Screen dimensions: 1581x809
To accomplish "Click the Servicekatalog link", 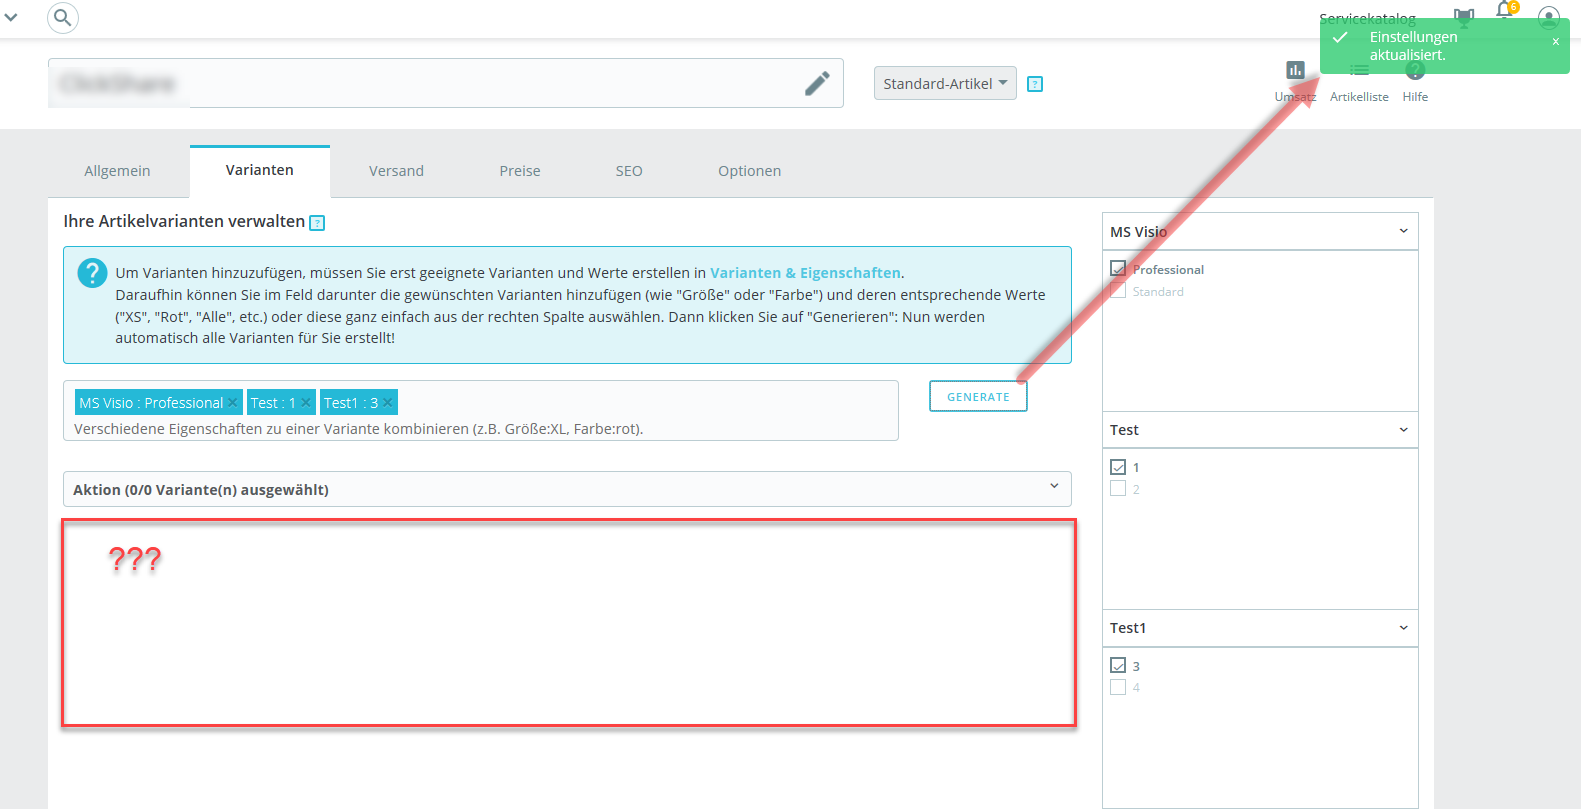I will (1367, 19).
